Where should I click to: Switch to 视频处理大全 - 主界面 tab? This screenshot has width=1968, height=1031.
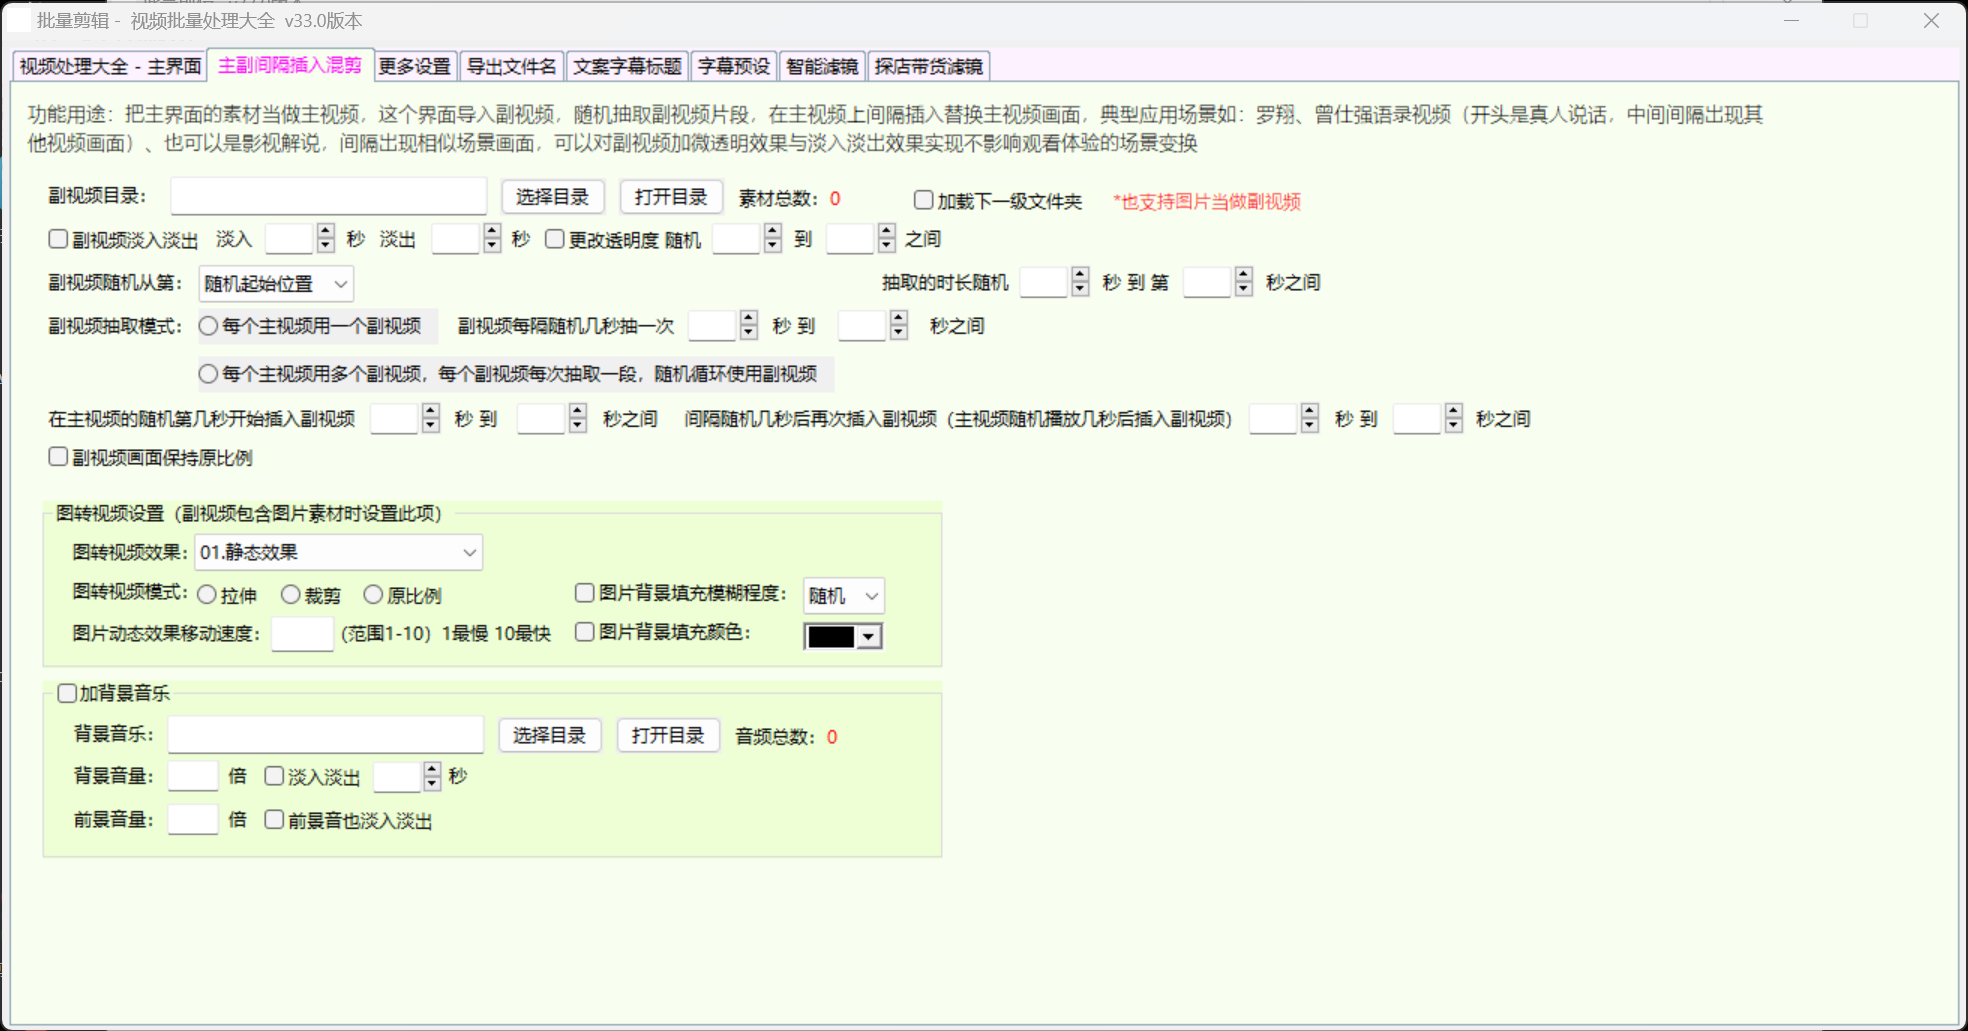(110, 66)
